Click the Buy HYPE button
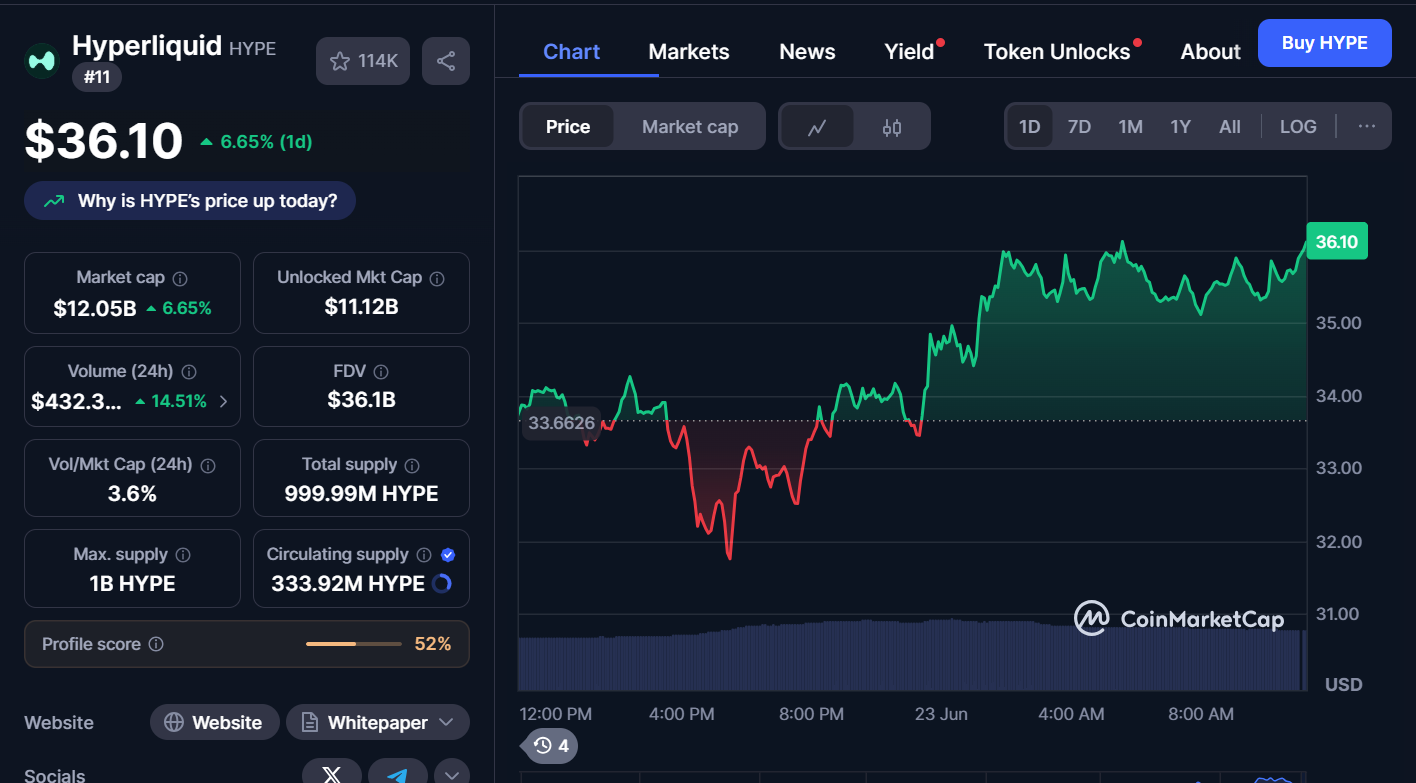The height and width of the screenshot is (783, 1416). pyautogui.click(x=1324, y=43)
